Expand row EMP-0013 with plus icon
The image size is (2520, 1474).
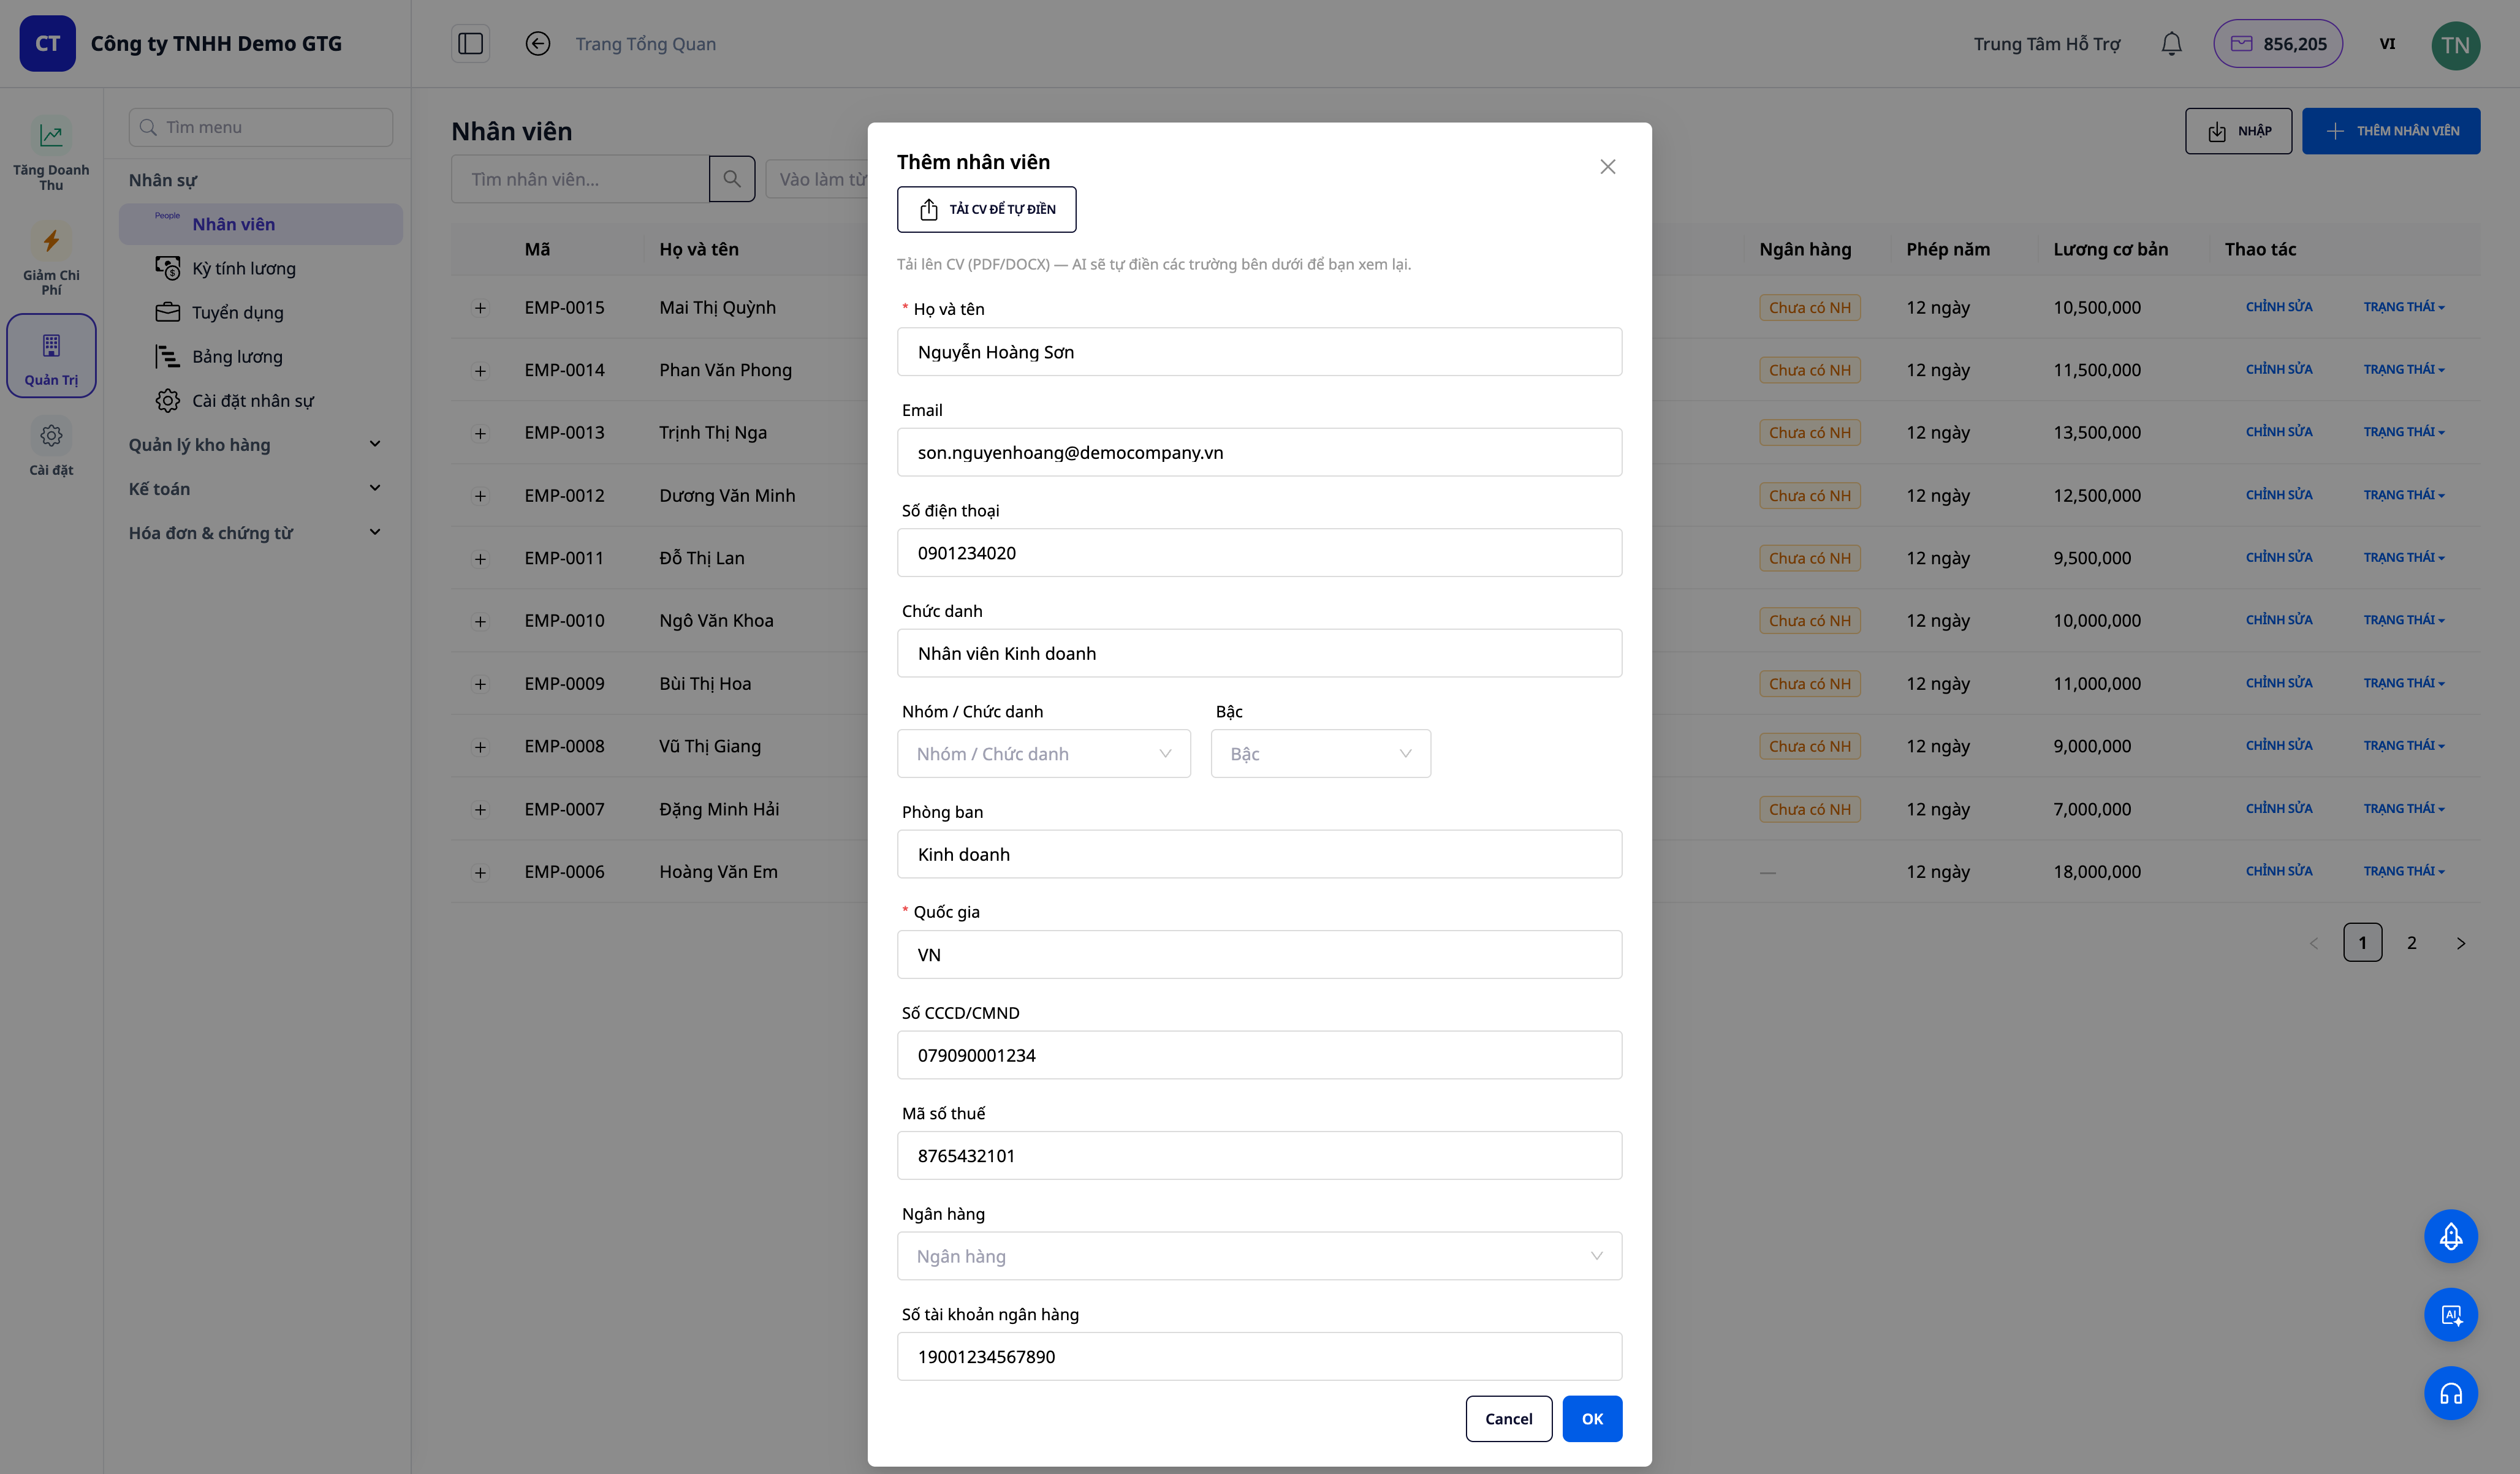coord(480,434)
